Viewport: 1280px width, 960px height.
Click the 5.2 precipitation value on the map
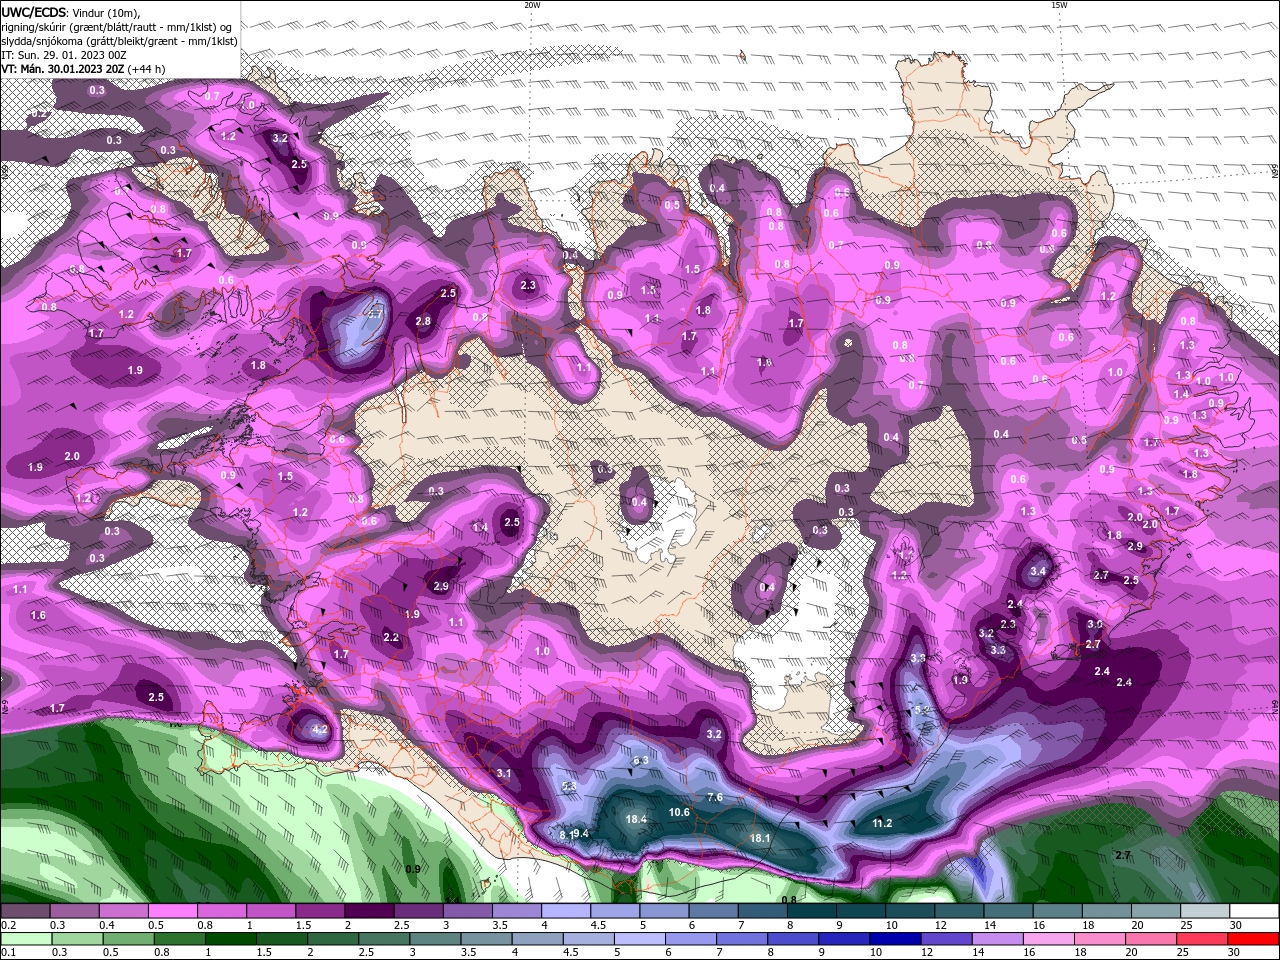click(x=922, y=710)
